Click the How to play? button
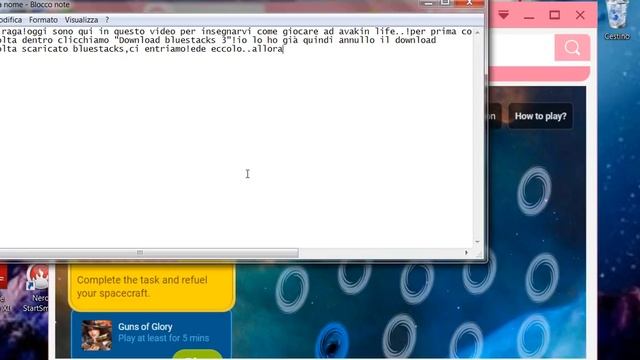 pos(540,116)
